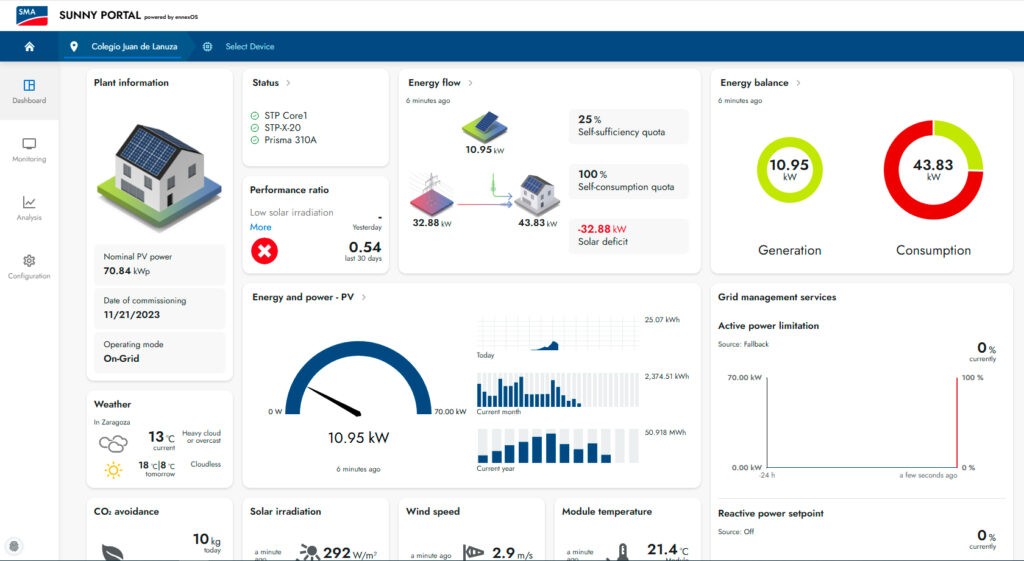Click the 25.07 kWh today total
The height and width of the screenshot is (561, 1024).
pos(662,320)
